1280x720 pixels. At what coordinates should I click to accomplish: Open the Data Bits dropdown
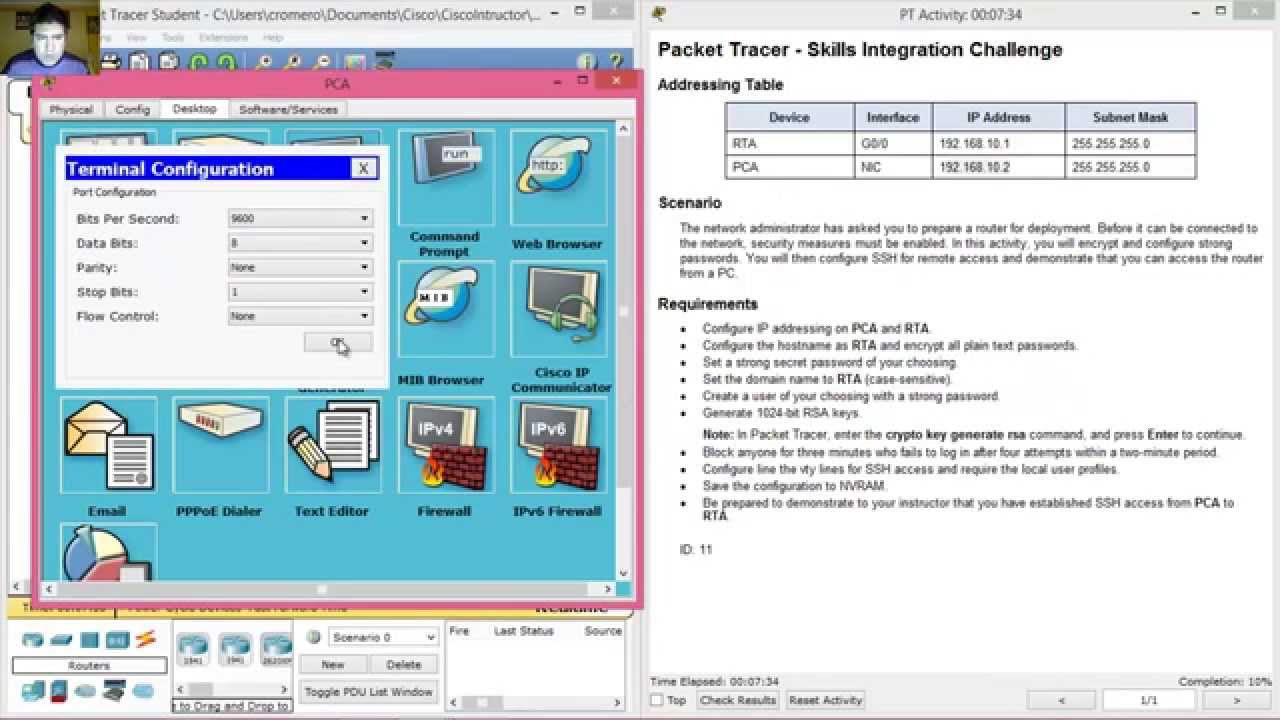click(x=300, y=243)
